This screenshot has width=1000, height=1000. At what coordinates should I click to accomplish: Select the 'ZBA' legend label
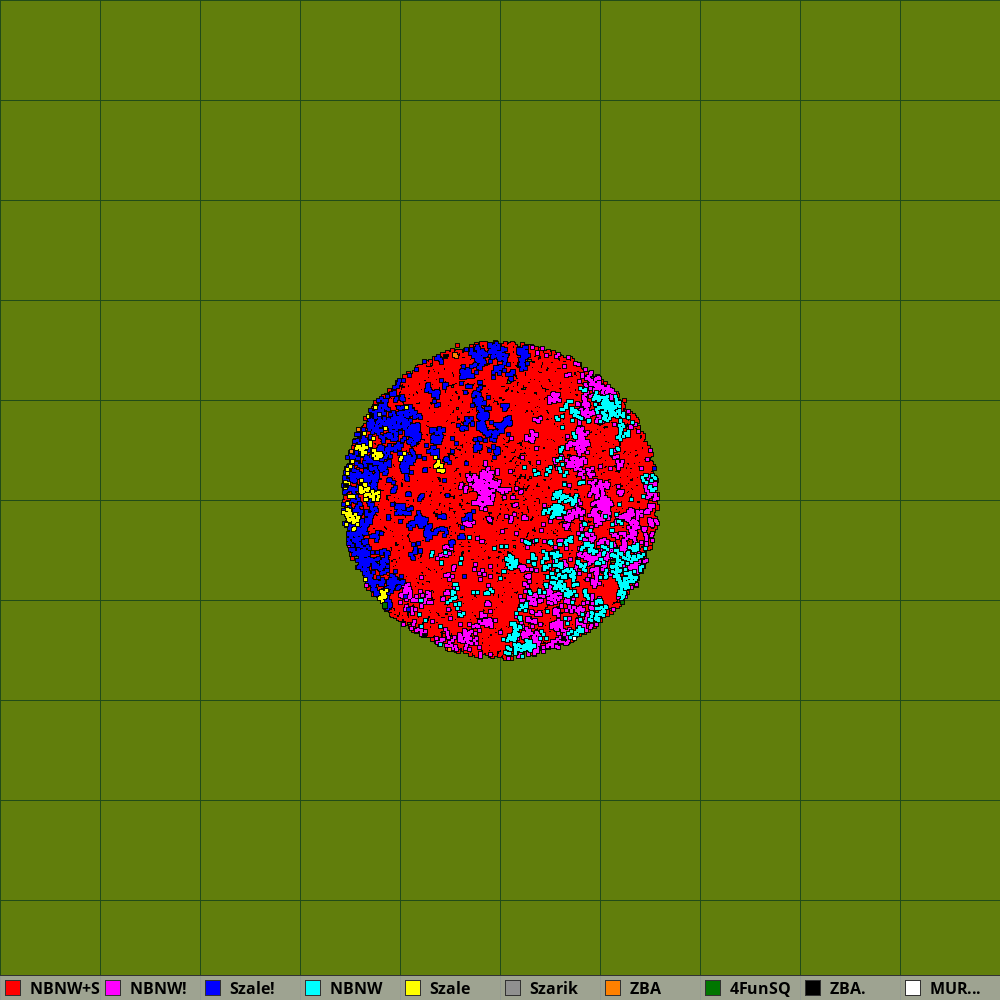click(x=645, y=988)
